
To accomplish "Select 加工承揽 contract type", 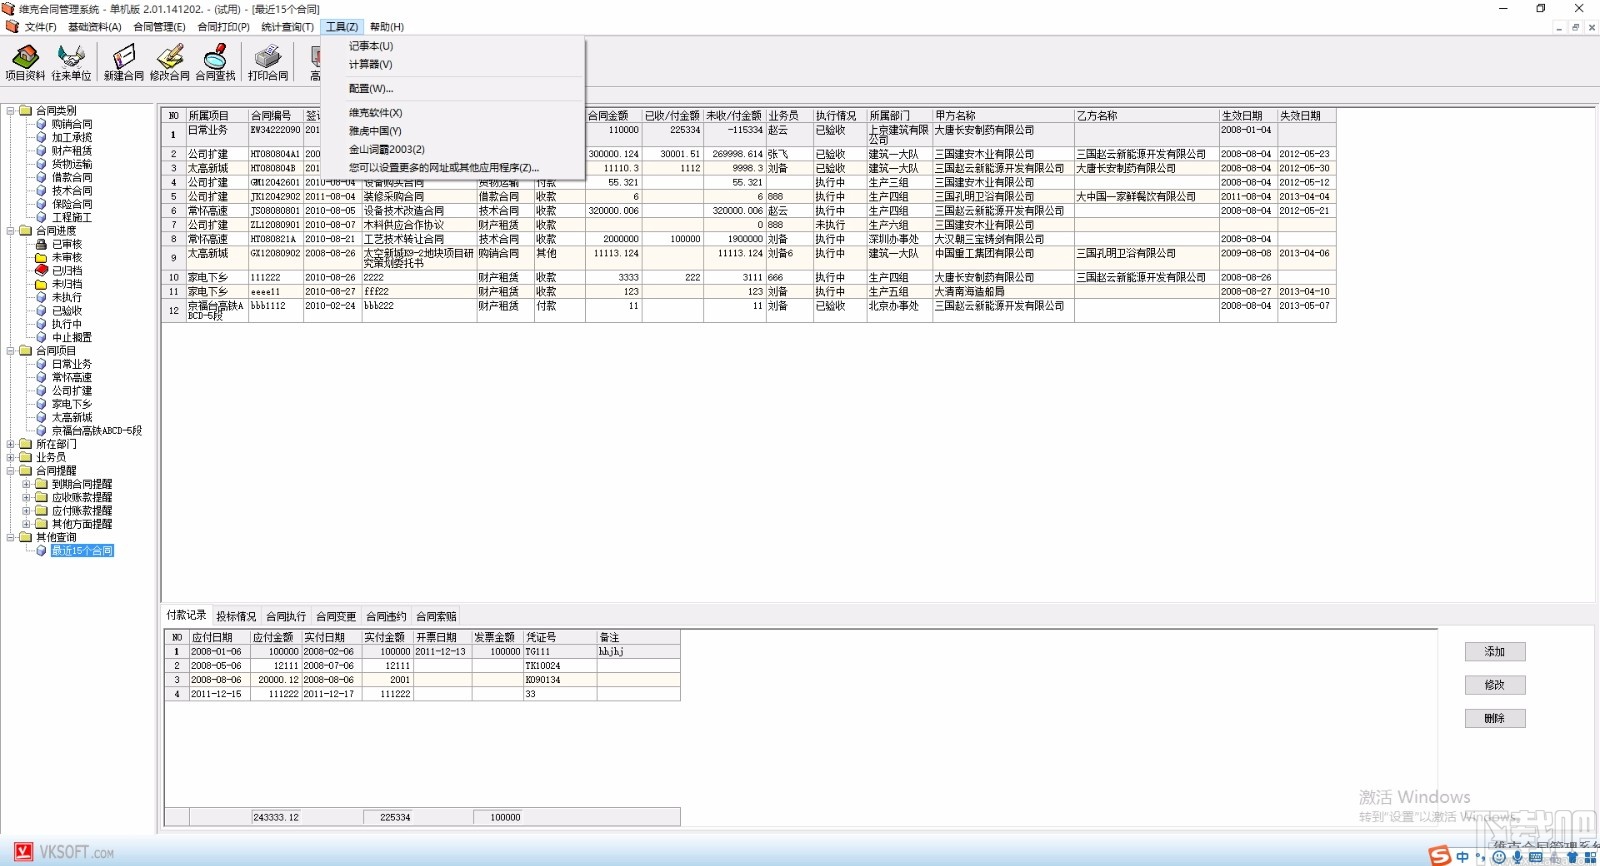I will coord(72,138).
